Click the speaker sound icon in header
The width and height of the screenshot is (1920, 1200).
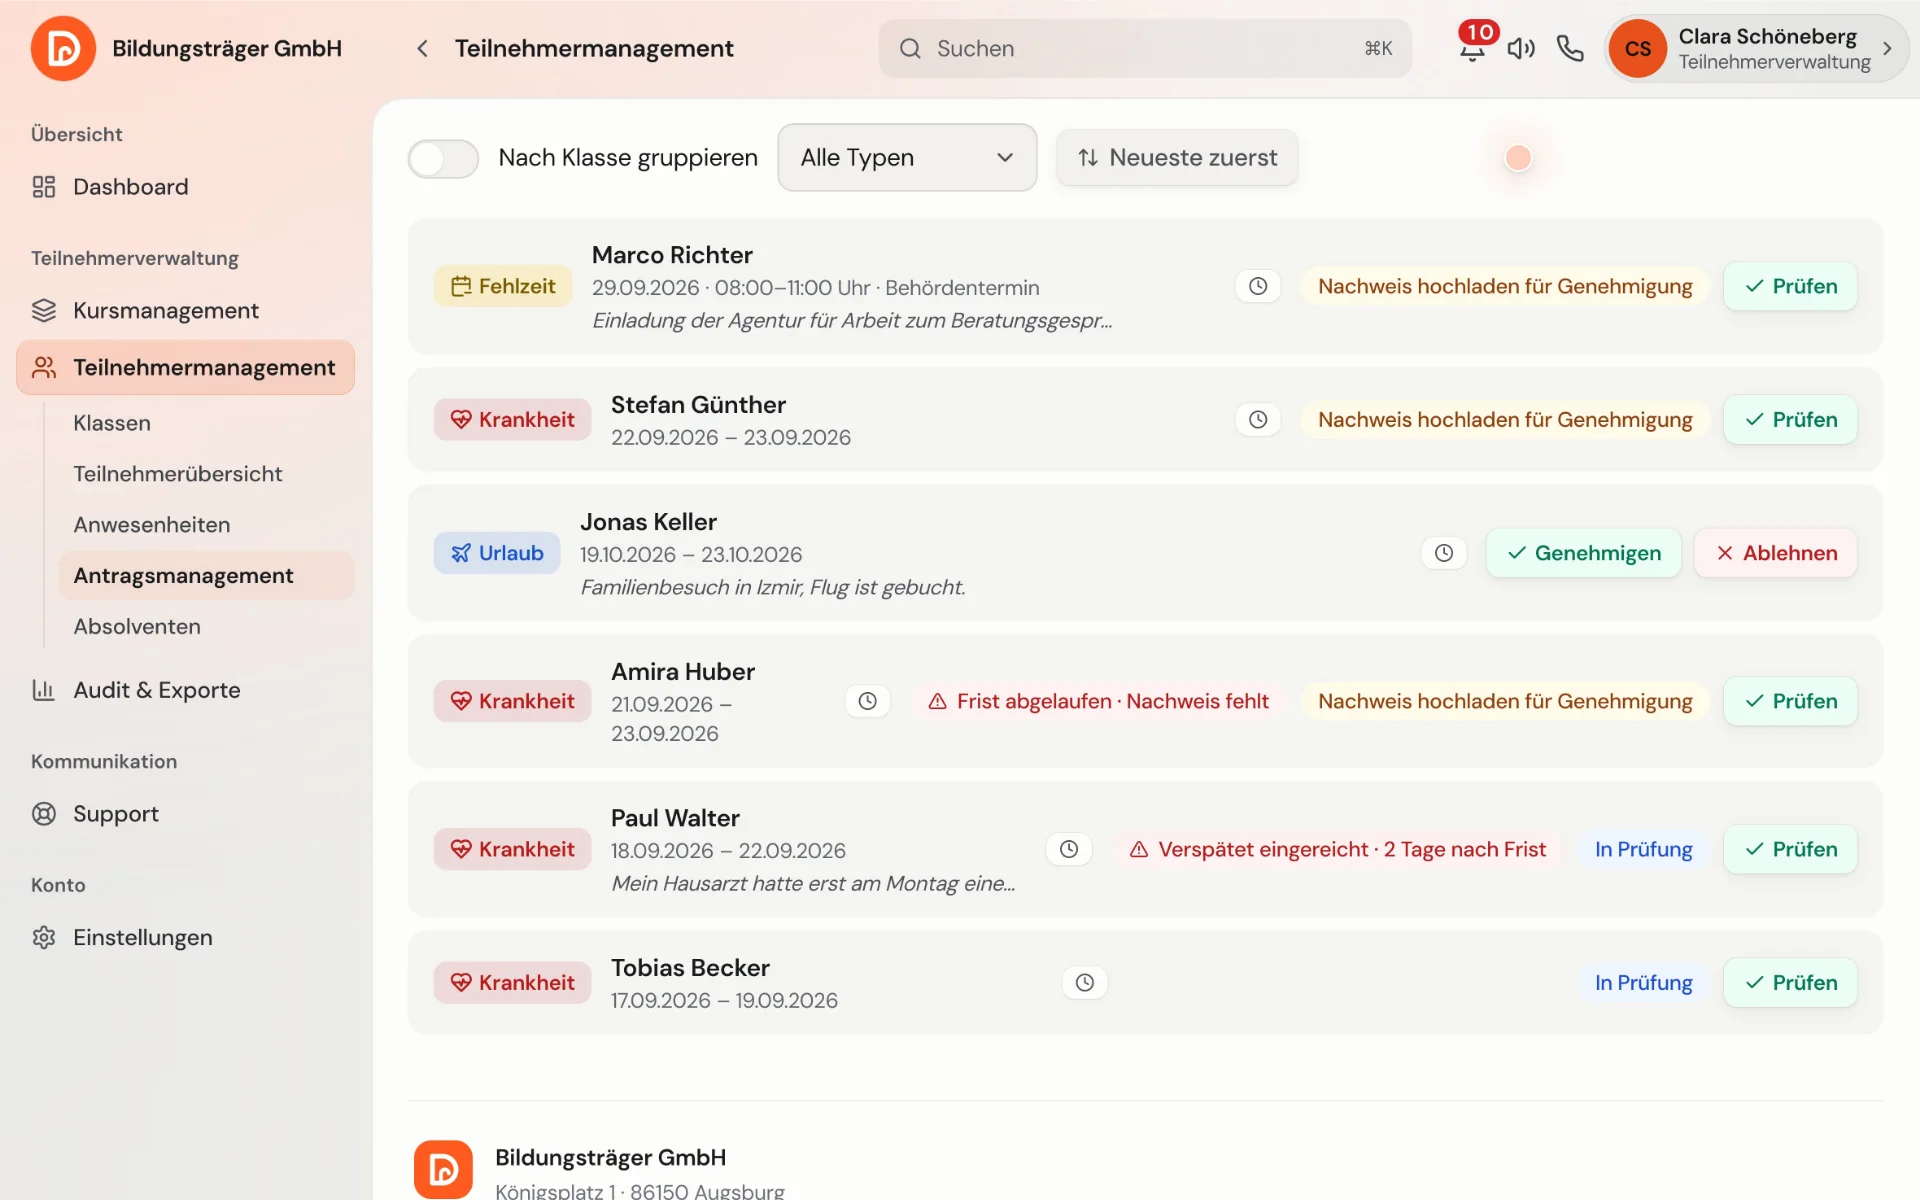(x=1521, y=48)
